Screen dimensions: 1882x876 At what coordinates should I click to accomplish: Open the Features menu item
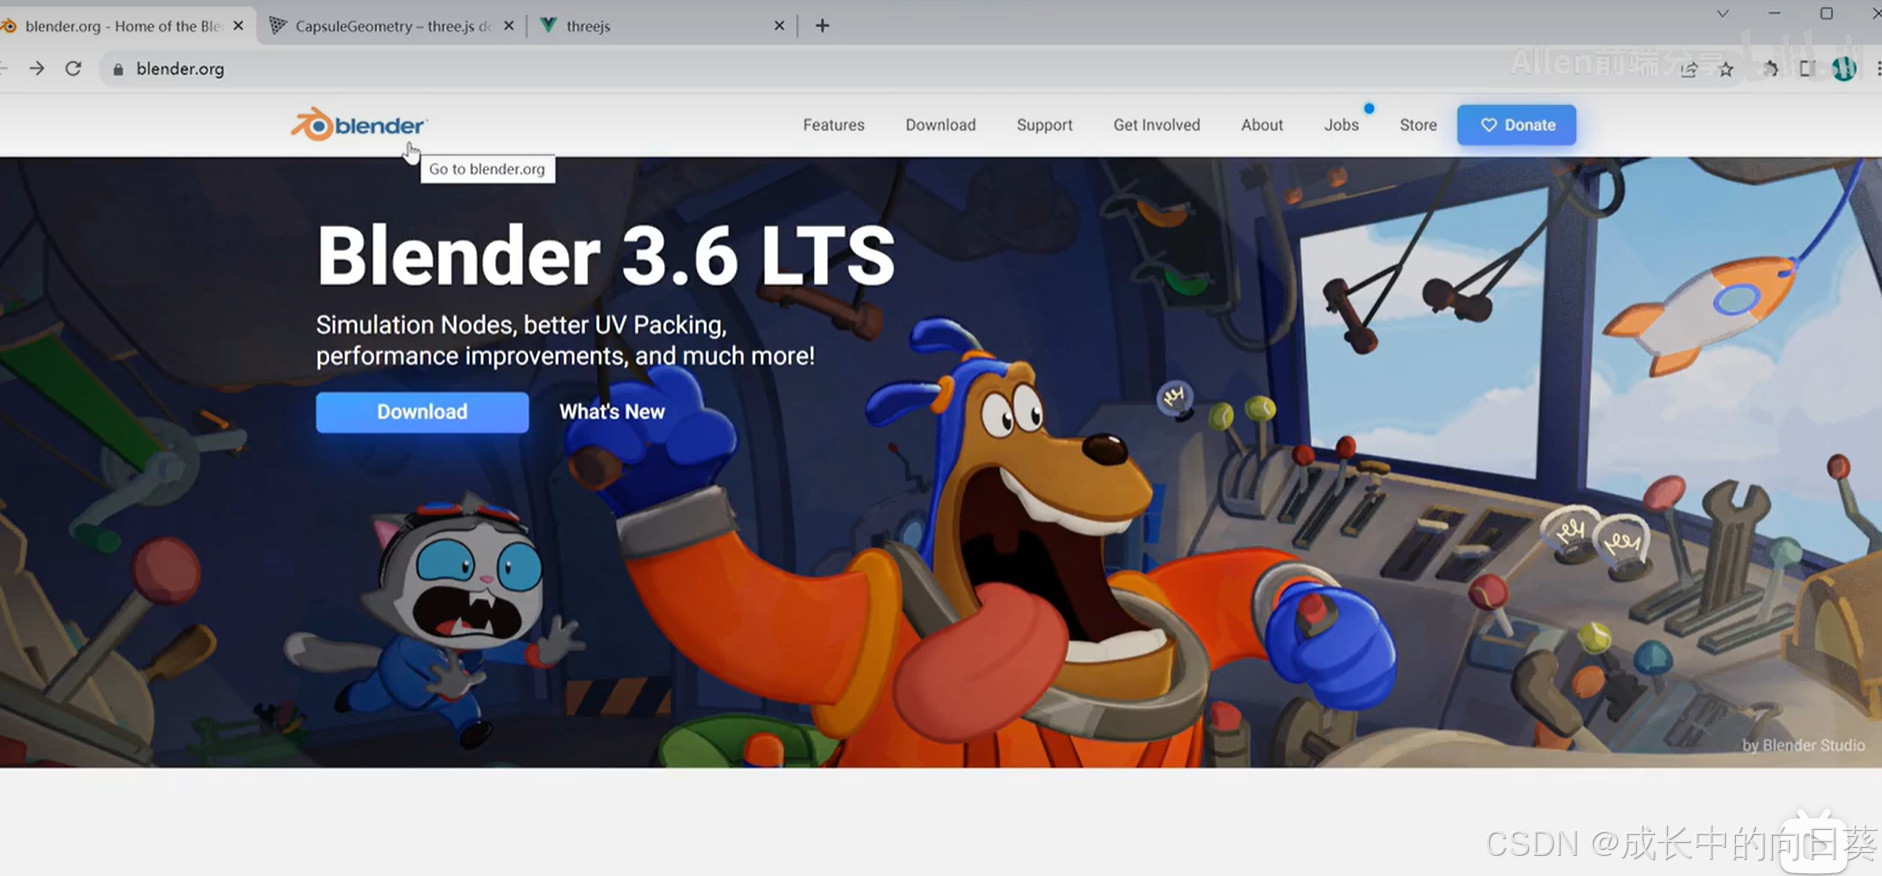[x=833, y=125]
